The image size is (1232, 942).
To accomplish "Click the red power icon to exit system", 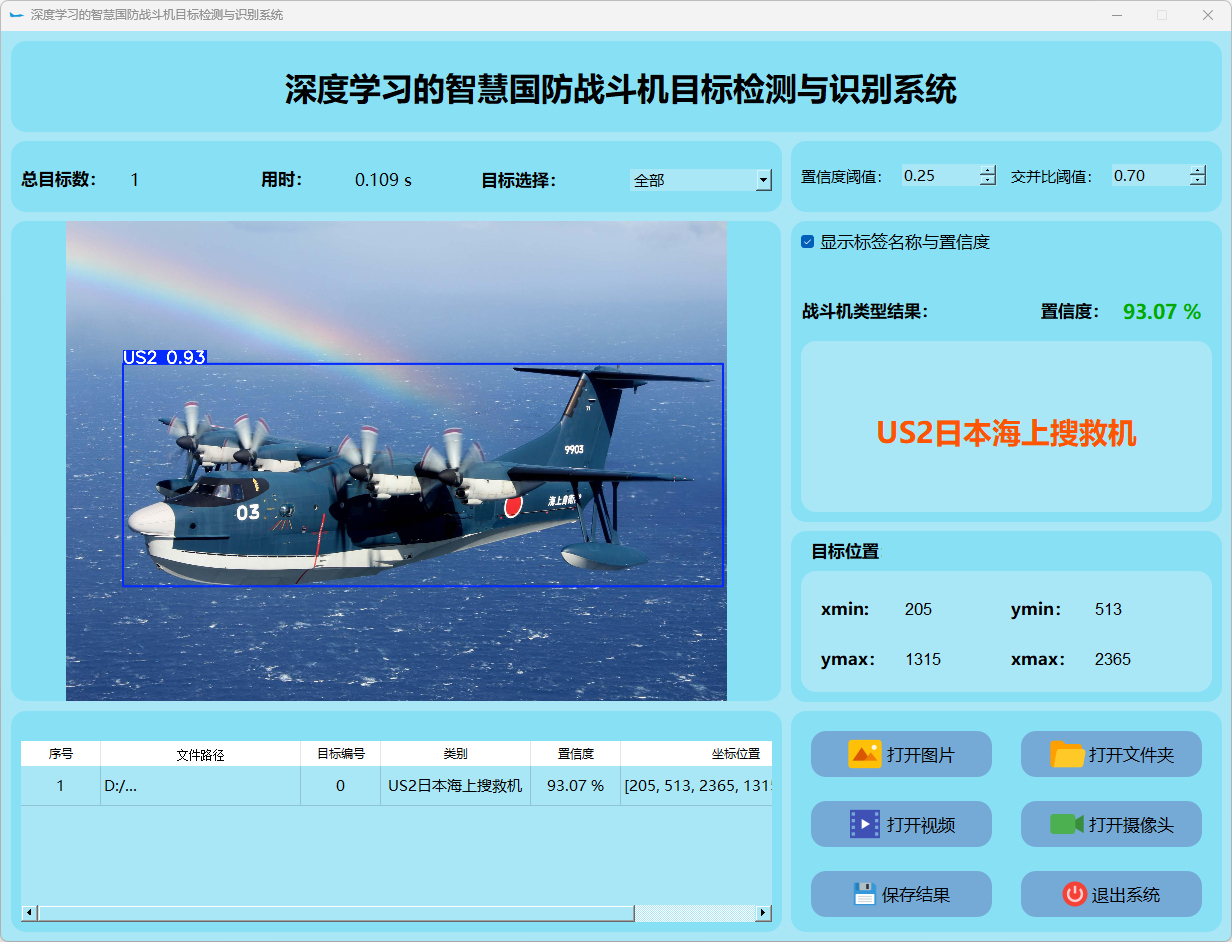I will 1074,894.
